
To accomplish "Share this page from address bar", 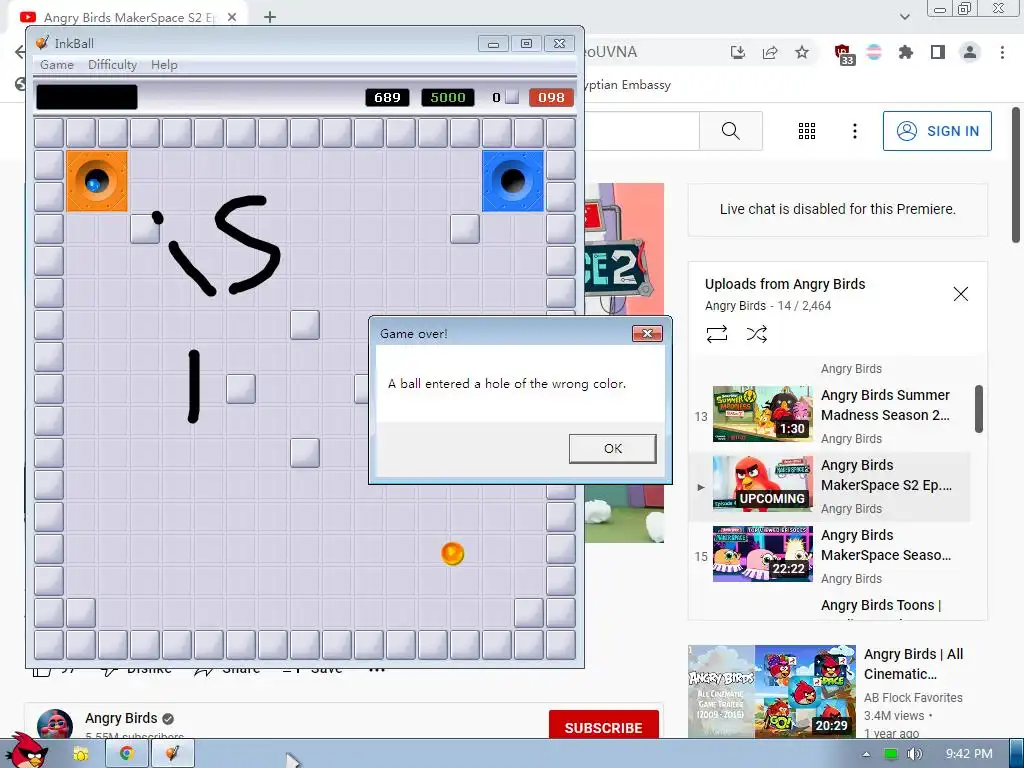I will [770, 52].
